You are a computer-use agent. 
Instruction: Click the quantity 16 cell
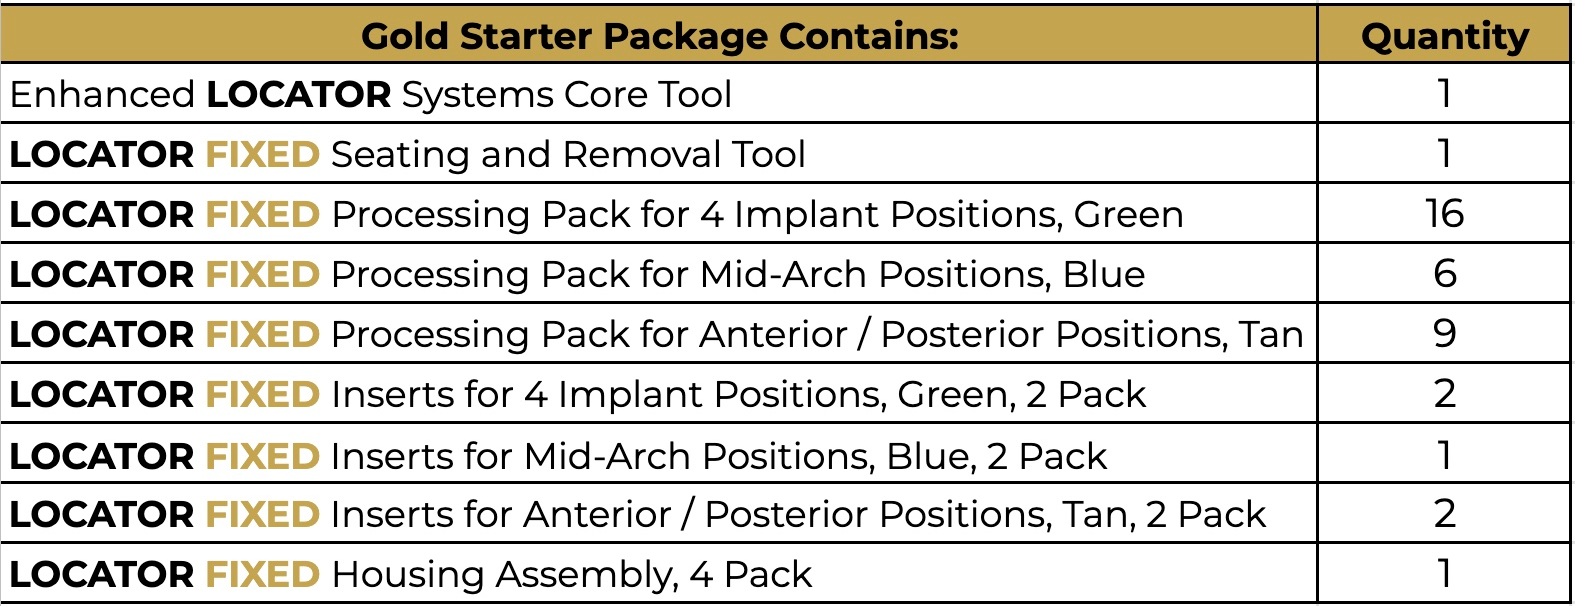[x=1445, y=213]
